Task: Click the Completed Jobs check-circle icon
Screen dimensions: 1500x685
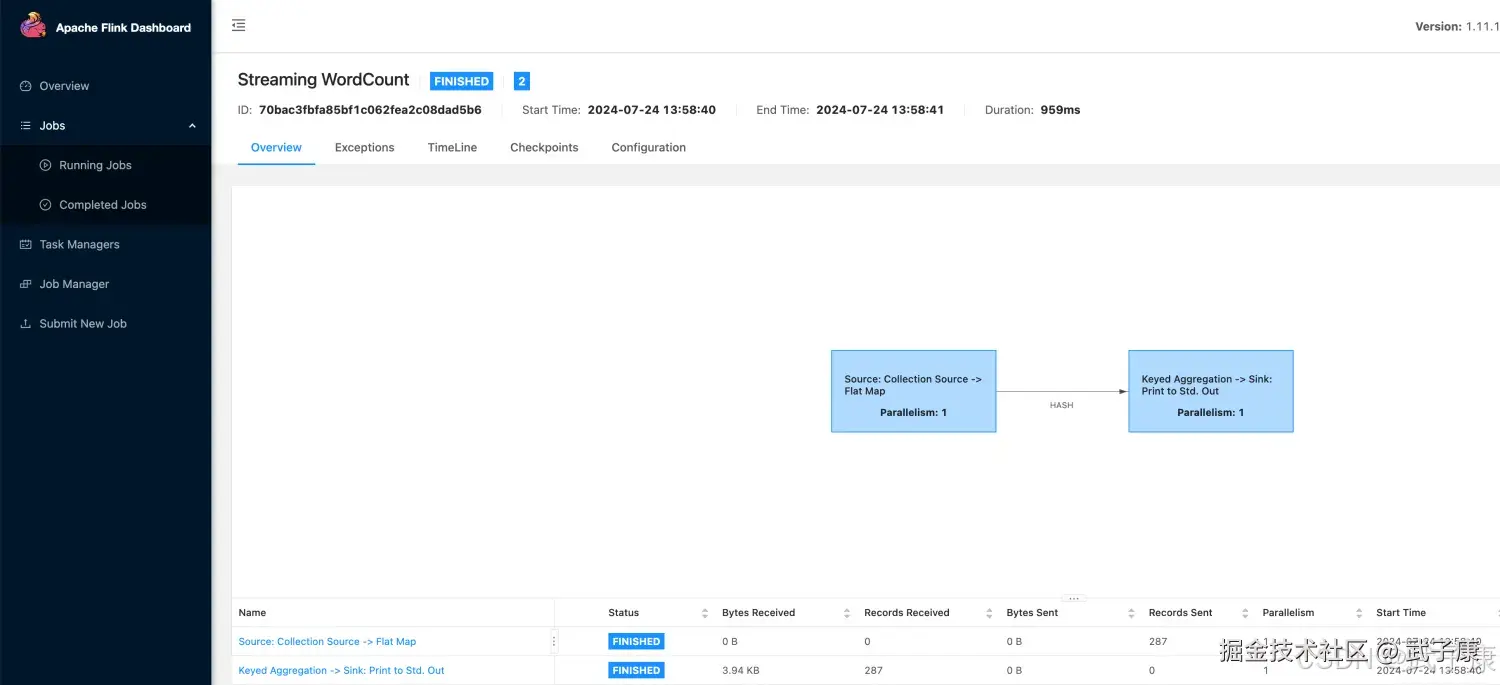Action: pyautogui.click(x=45, y=205)
